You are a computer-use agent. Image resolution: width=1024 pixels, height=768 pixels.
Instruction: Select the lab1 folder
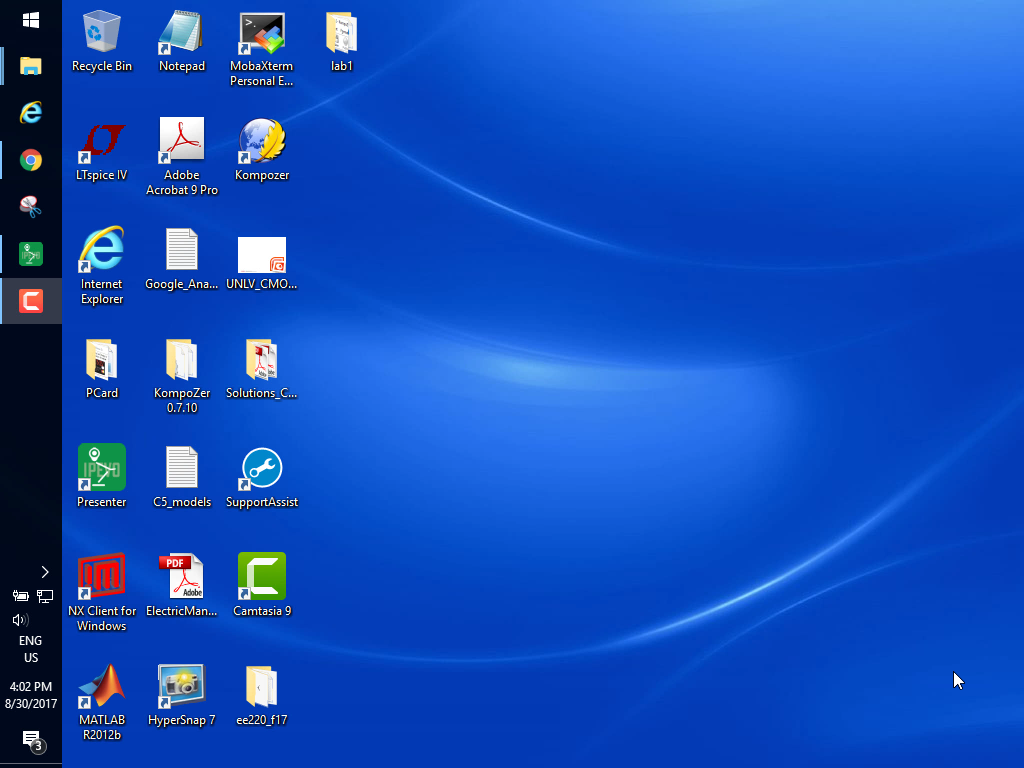pos(342,35)
